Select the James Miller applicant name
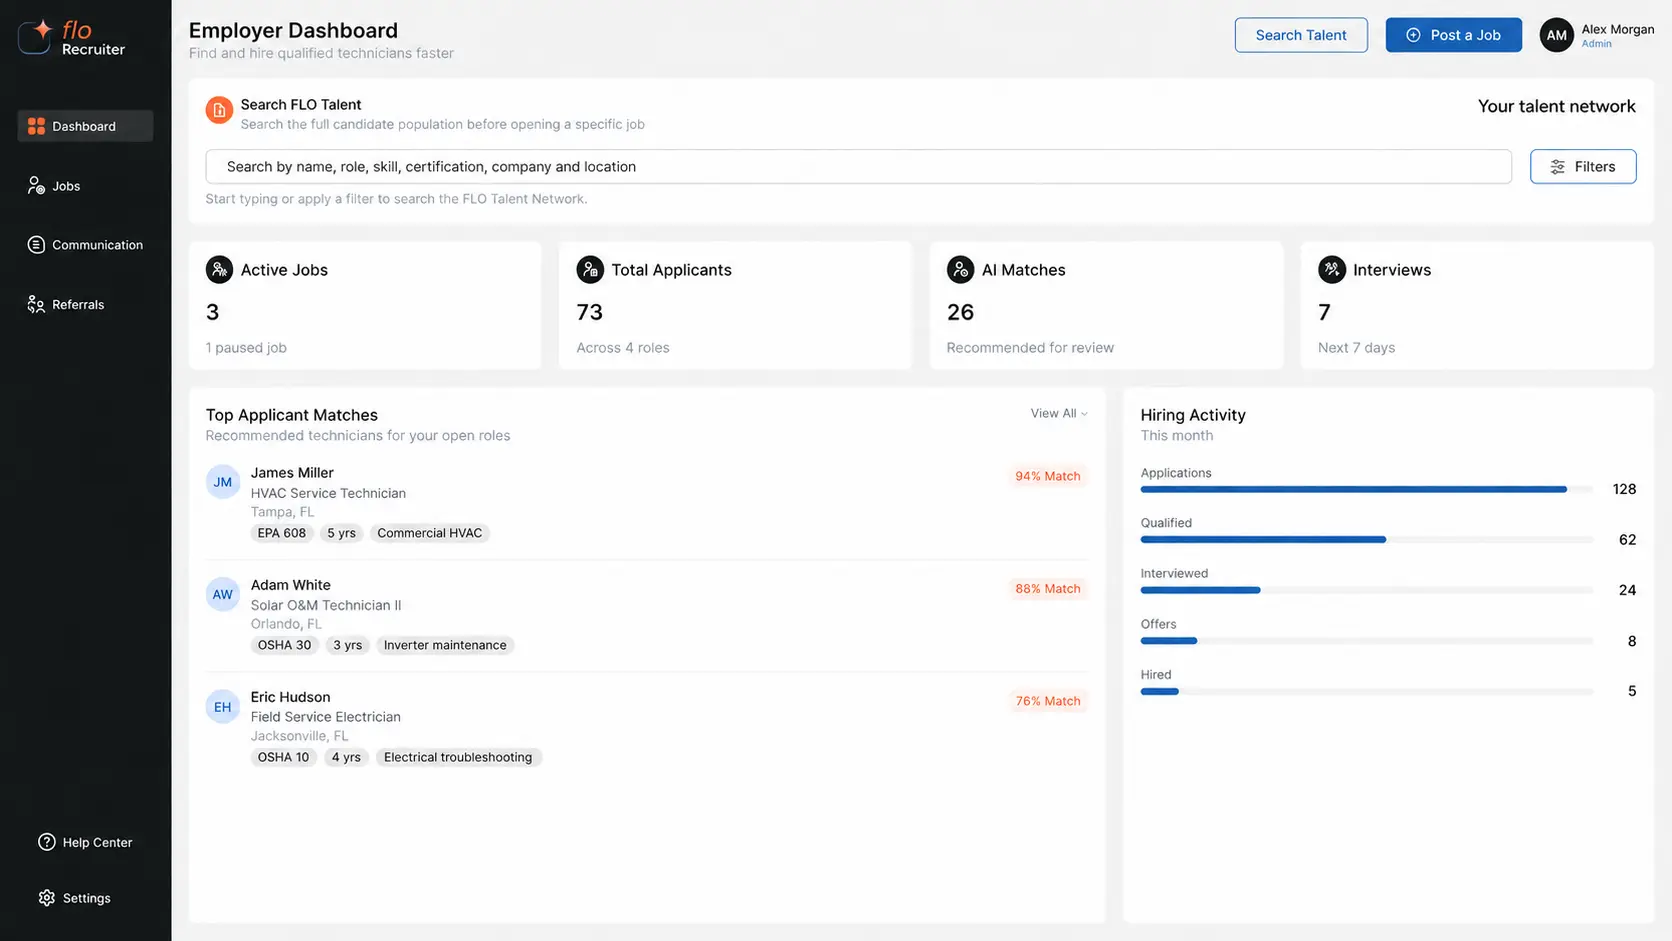The width and height of the screenshot is (1672, 941). [x=292, y=473]
